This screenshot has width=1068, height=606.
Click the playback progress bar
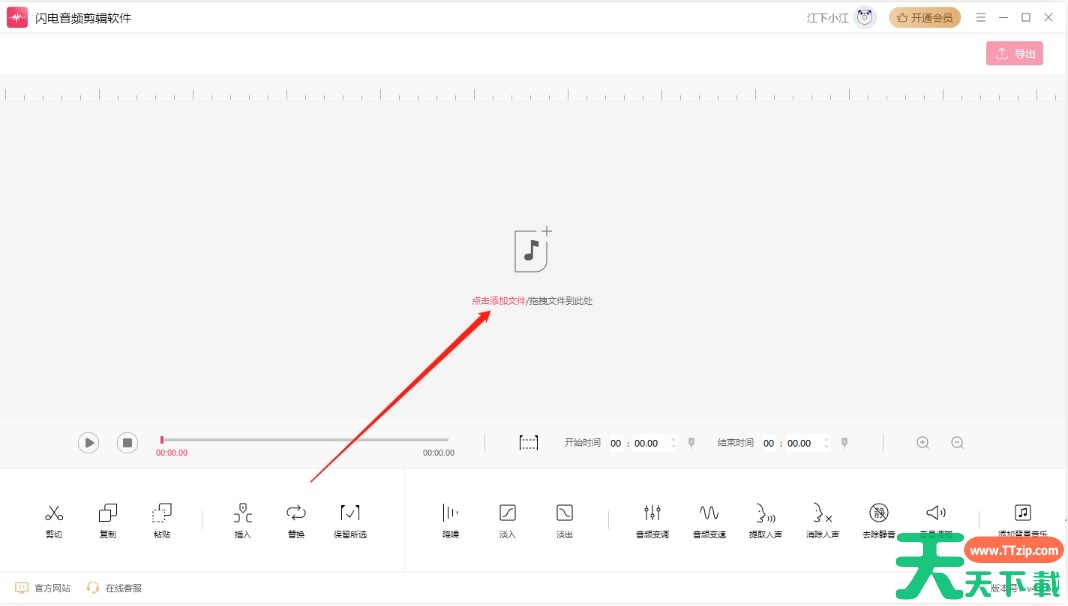[x=305, y=439]
